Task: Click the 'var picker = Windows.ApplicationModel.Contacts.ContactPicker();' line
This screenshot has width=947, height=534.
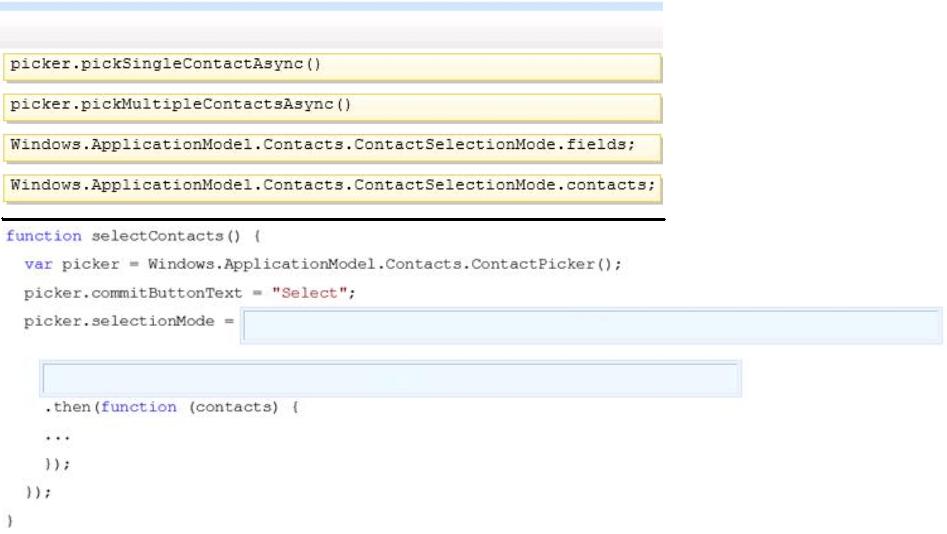Action: 323,265
